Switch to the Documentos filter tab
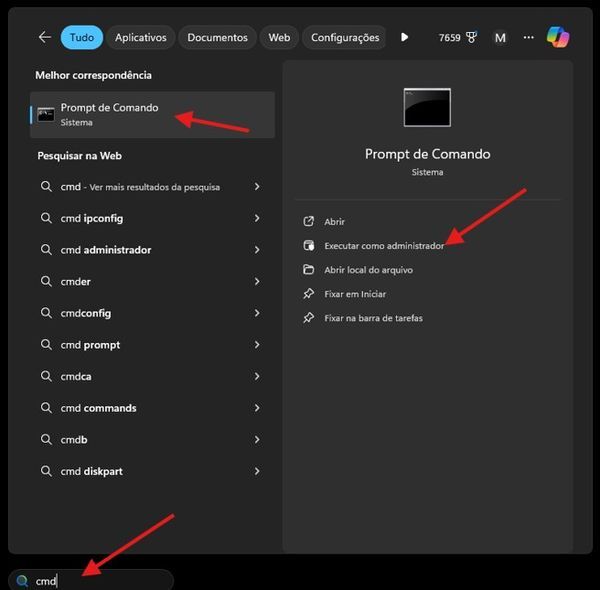 pos(217,38)
